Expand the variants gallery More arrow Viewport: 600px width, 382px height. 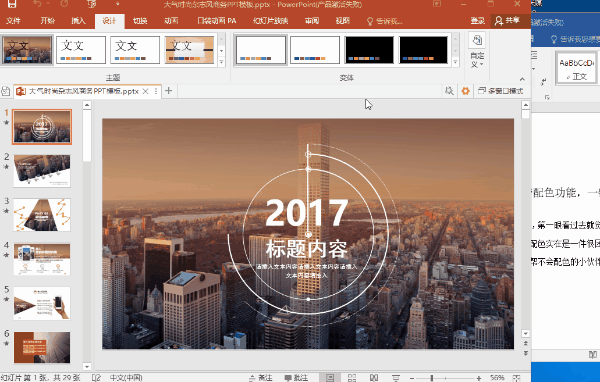click(455, 62)
